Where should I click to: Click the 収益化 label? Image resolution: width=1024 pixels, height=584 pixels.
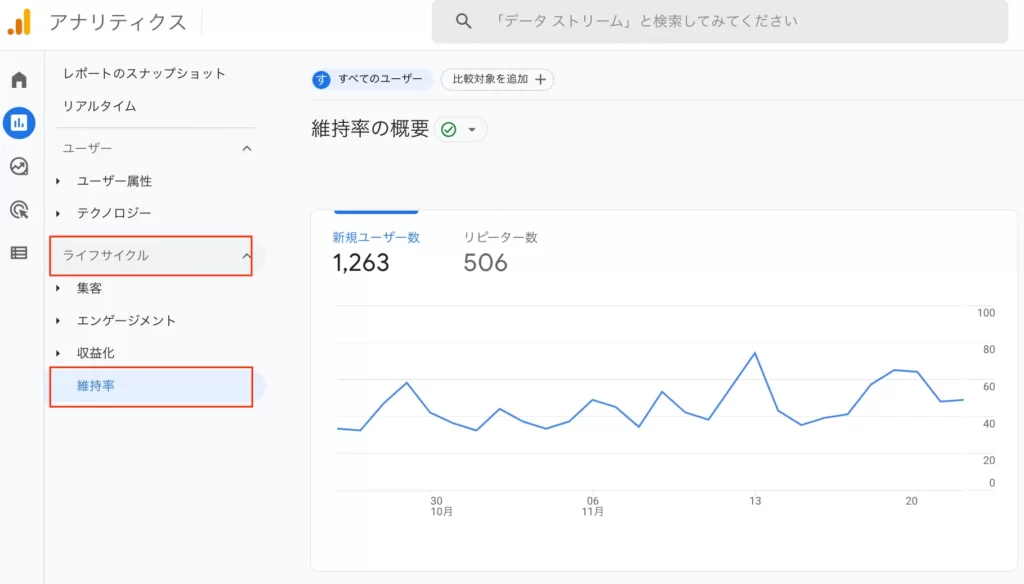[x=95, y=353]
